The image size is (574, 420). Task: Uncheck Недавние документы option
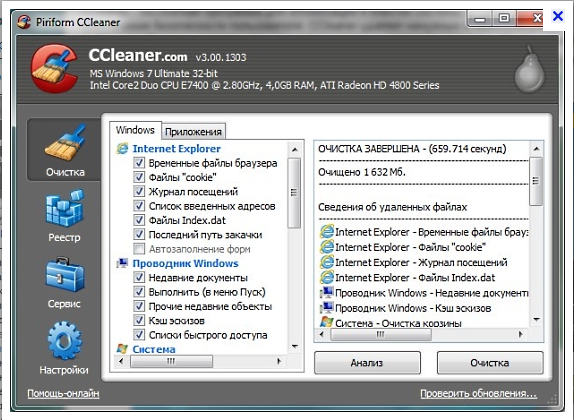coord(139,277)
